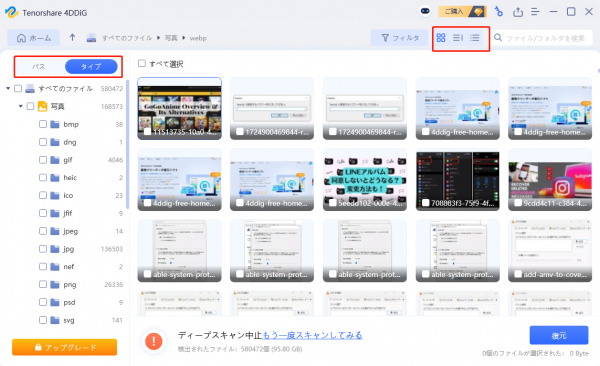Tick the gif folder checkbox
The width and height of the screenshot is (600, 366).
click(x=43, y=160)
